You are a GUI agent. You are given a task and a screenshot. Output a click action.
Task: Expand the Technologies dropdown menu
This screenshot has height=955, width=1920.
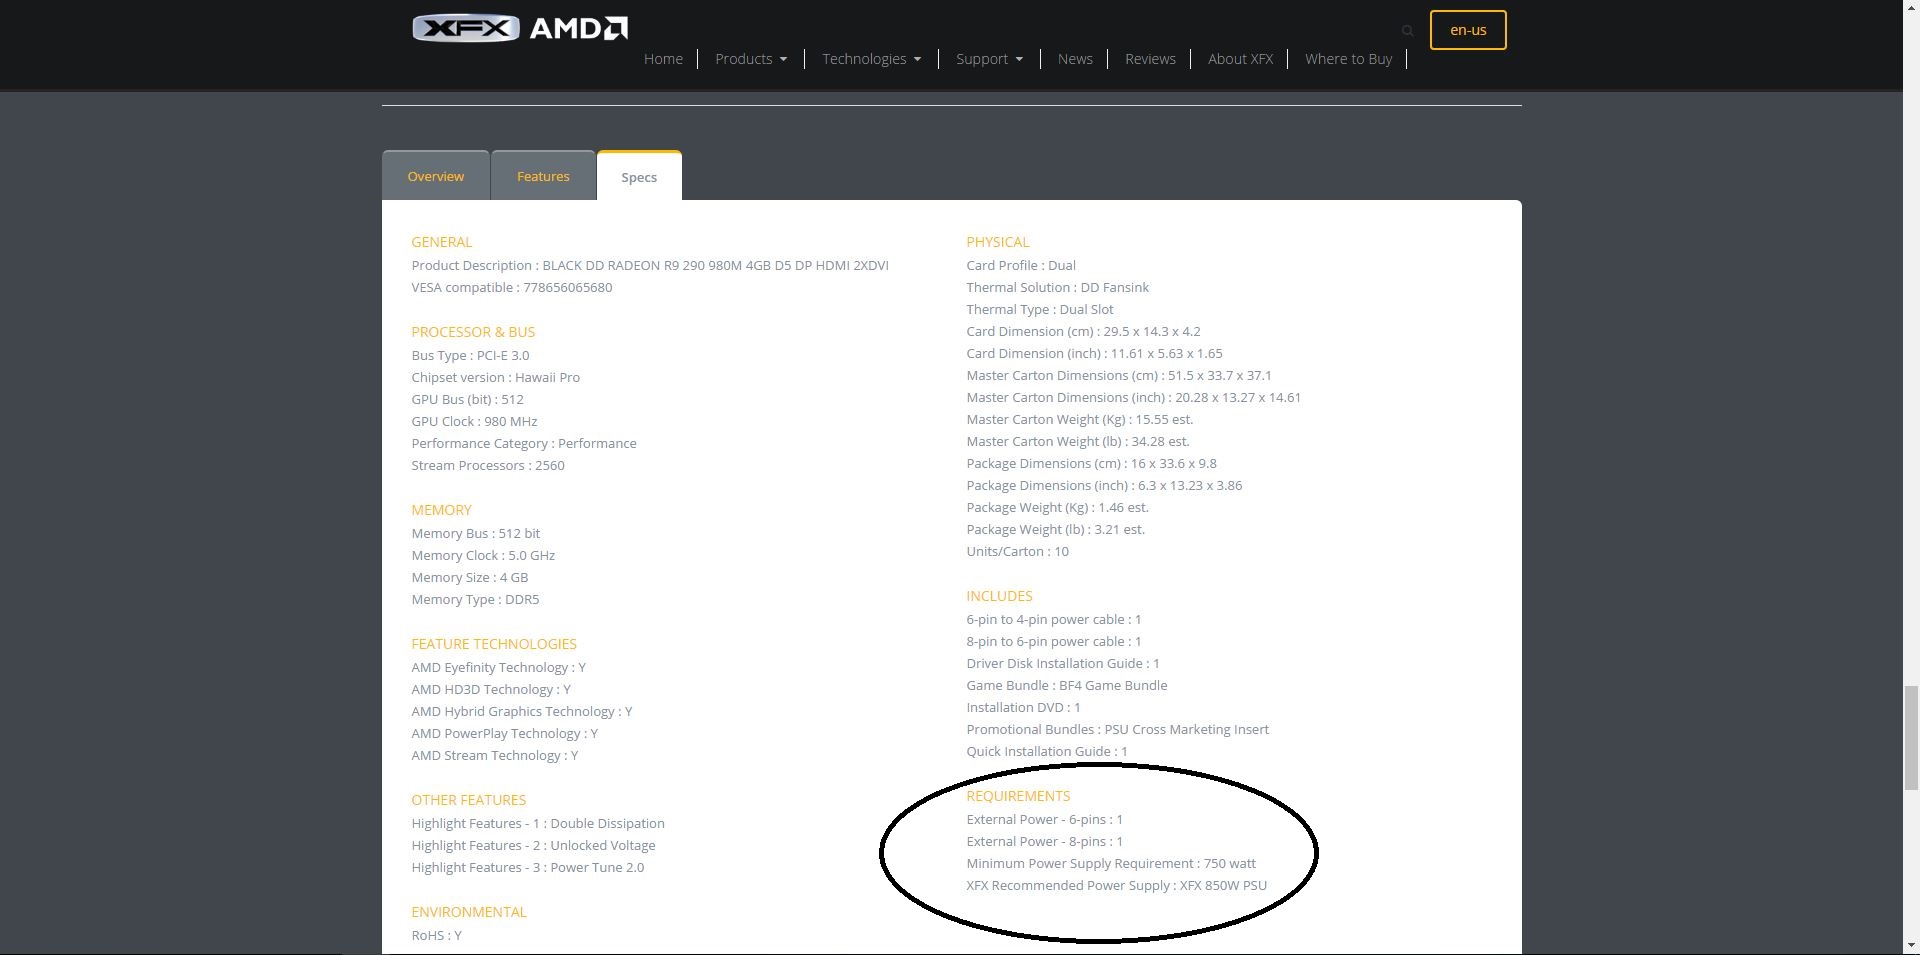(871, 59)
